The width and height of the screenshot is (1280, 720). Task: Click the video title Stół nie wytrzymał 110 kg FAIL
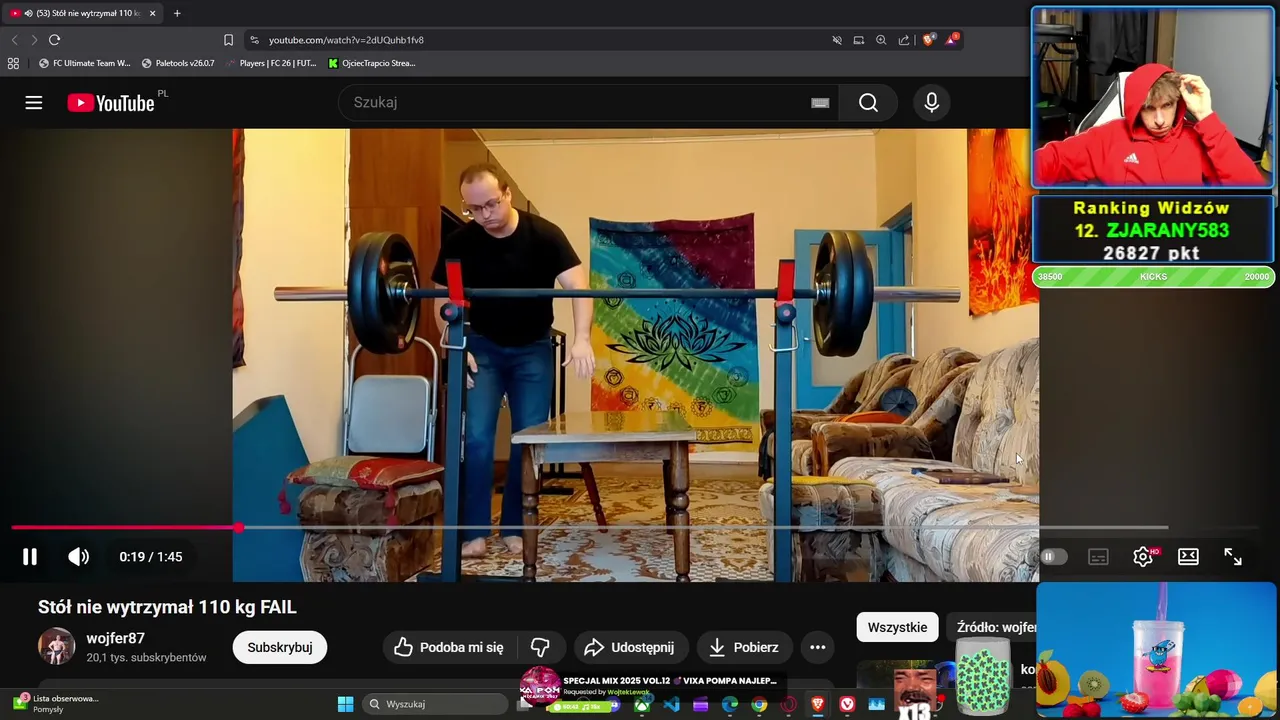pos(167,607)
